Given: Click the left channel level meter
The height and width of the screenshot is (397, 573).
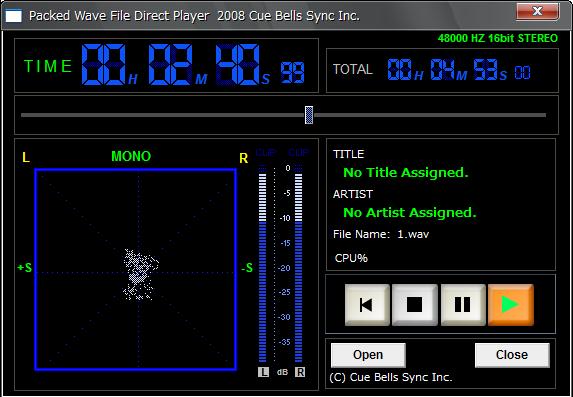Looking at the screenshot, I should [262, 264].
